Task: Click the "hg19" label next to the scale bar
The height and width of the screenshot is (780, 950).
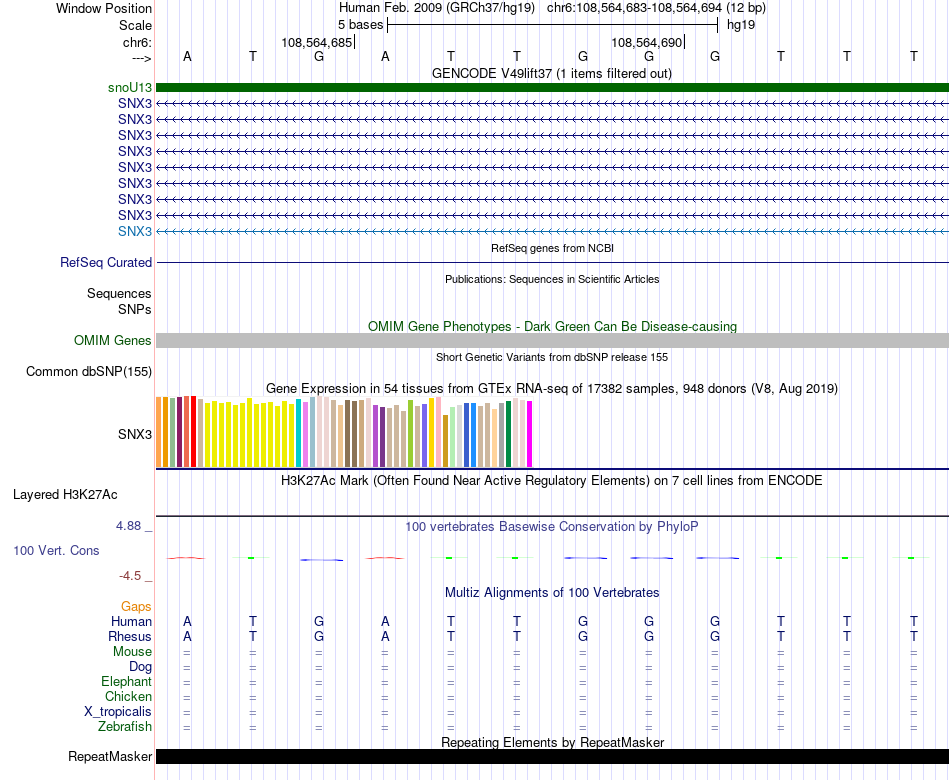Action: [741, 25]
